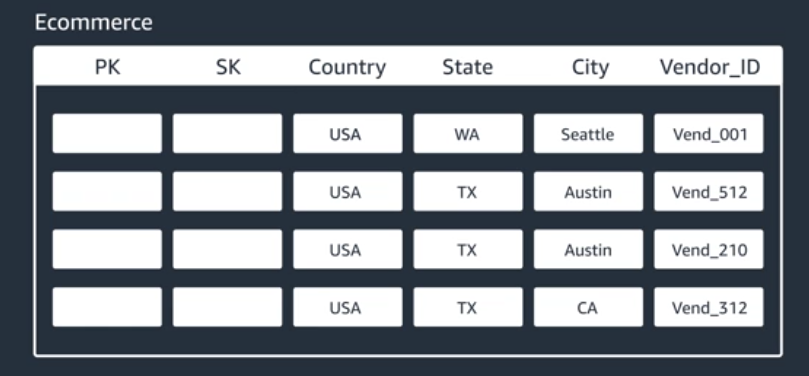The image size is (809, 376).
Task: Click the empty SK cell in the Seattle row
Action: 228,134
